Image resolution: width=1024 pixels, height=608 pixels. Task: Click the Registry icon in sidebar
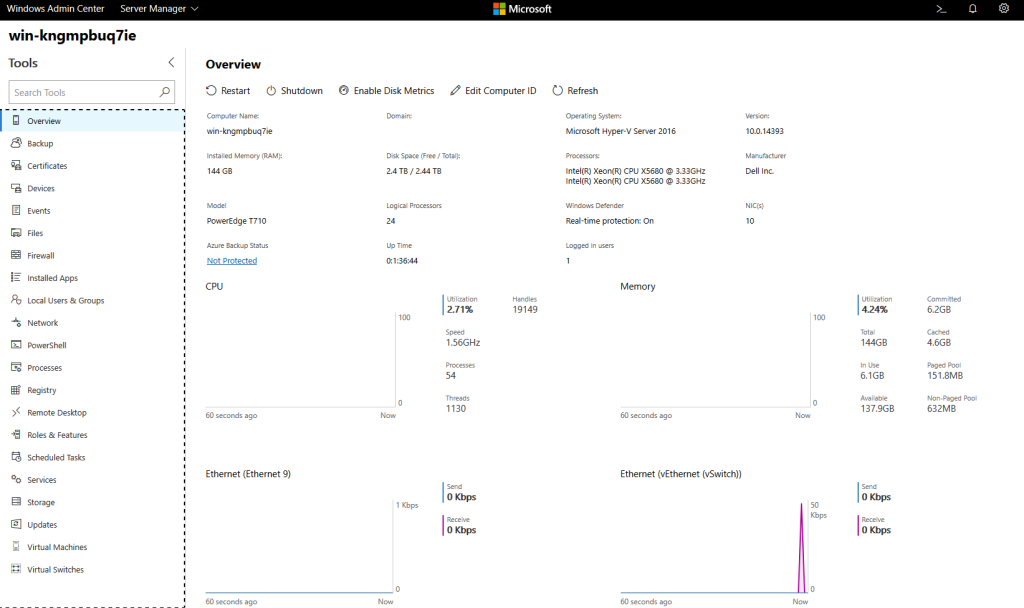[16, 390]
